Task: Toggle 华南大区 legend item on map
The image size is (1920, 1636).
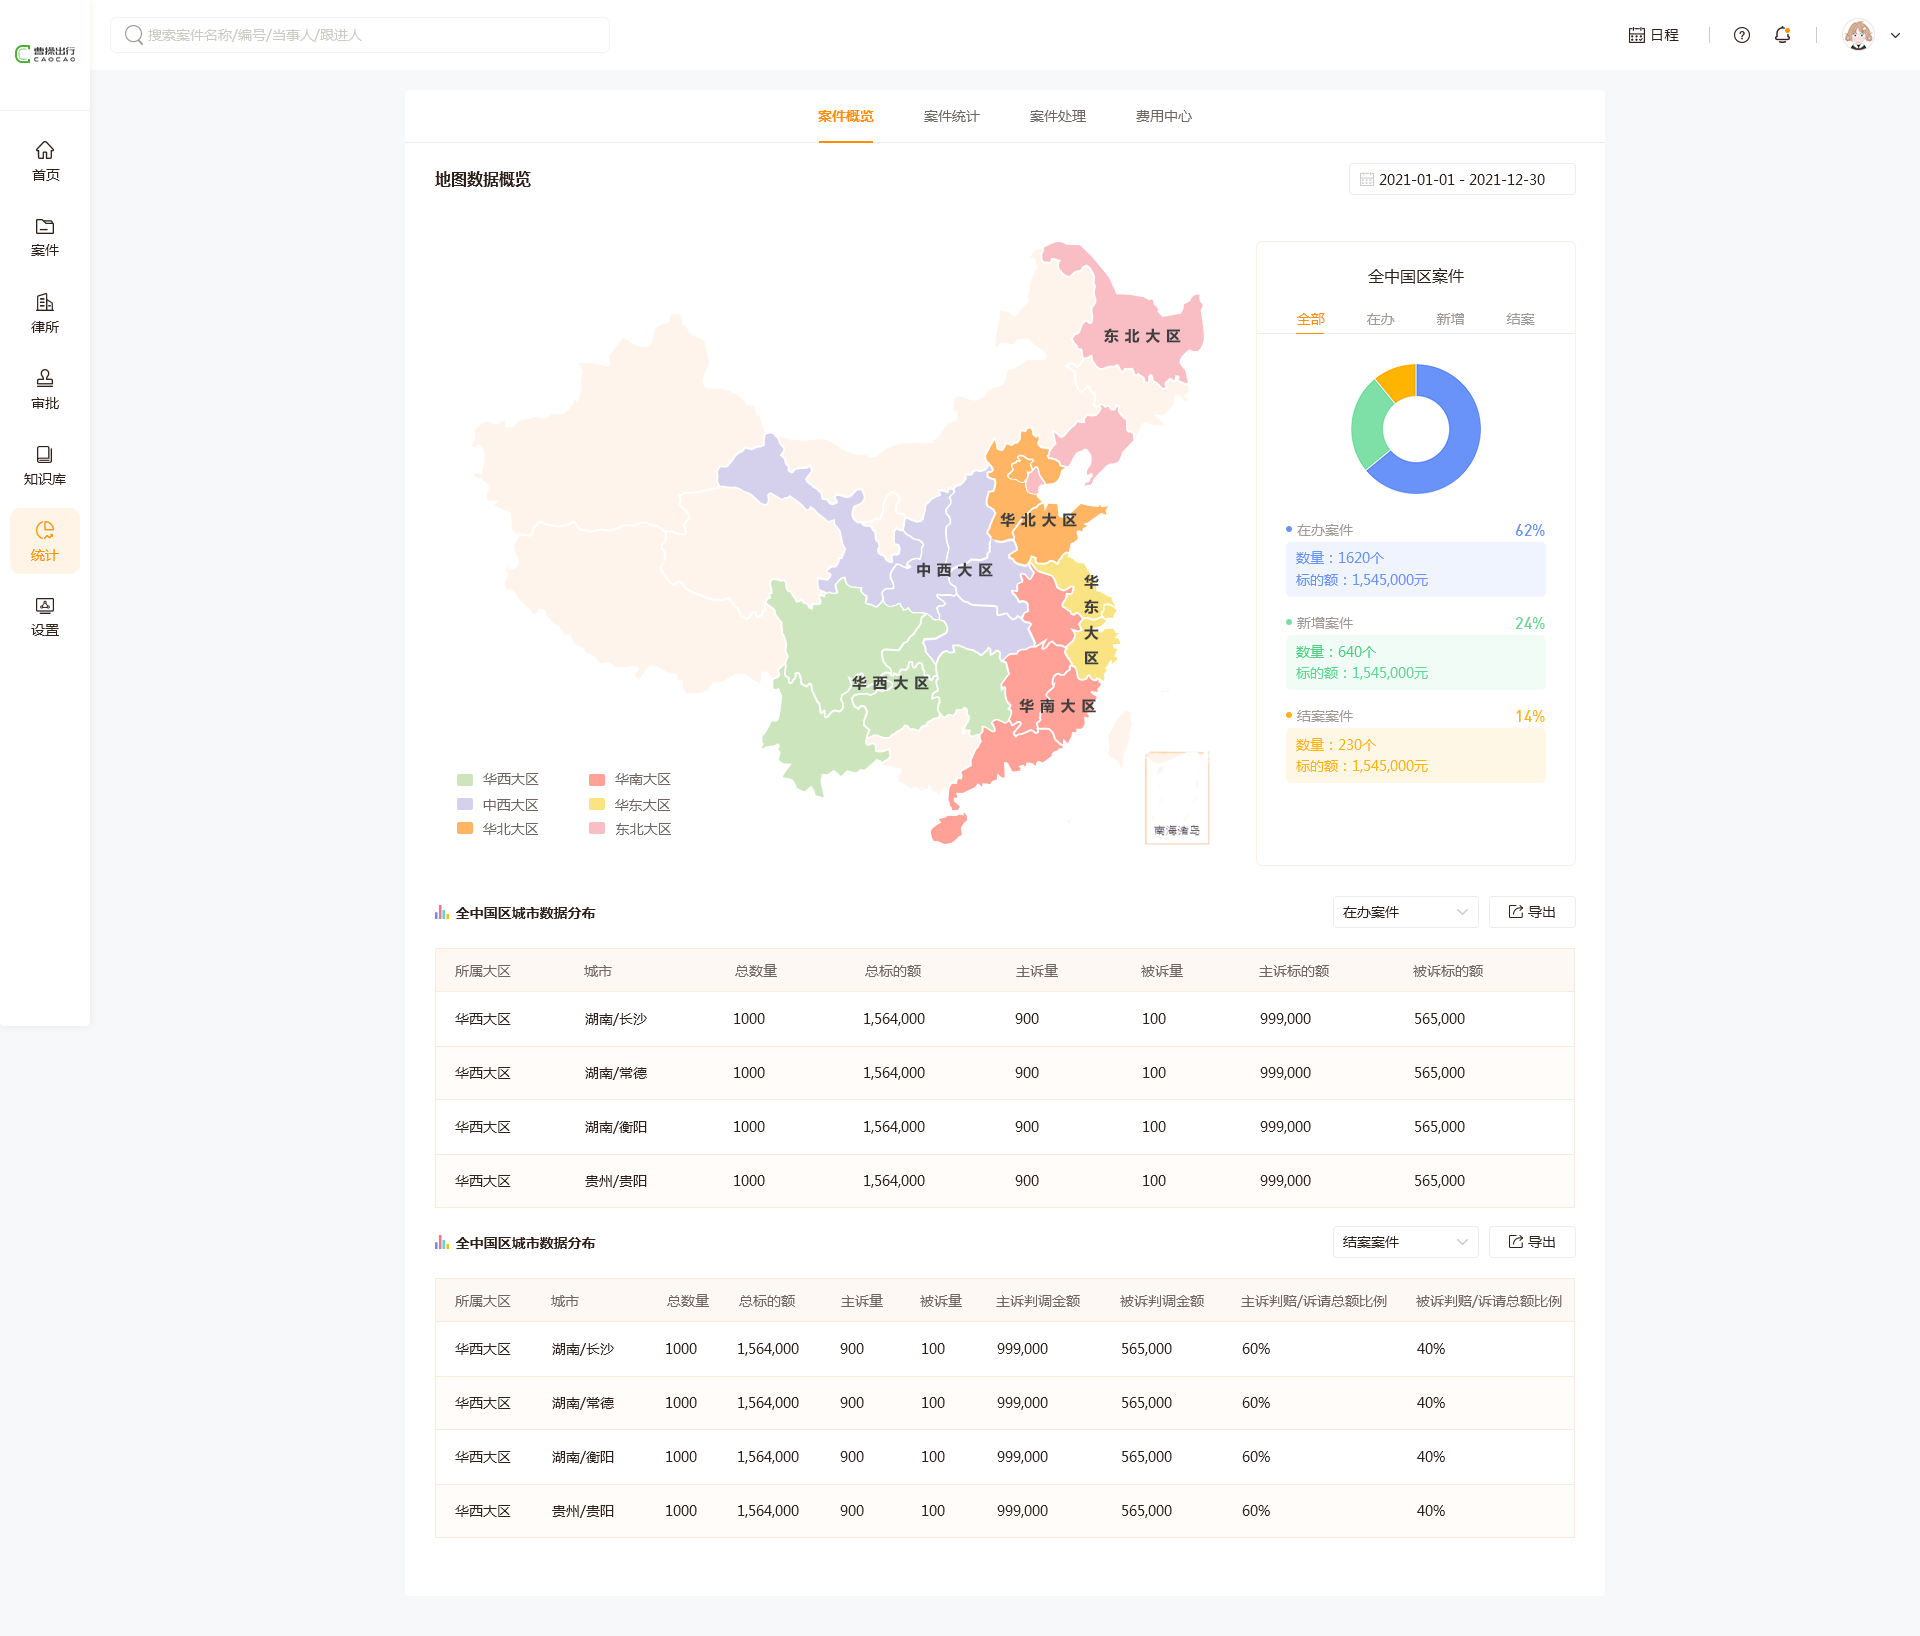Action: [630, 779]
